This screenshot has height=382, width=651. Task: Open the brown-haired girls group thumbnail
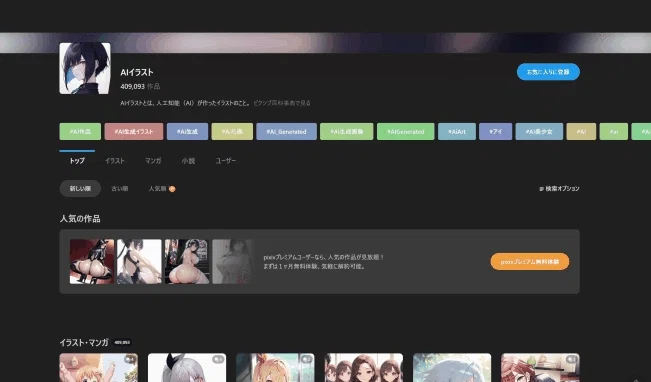(364, 367)
